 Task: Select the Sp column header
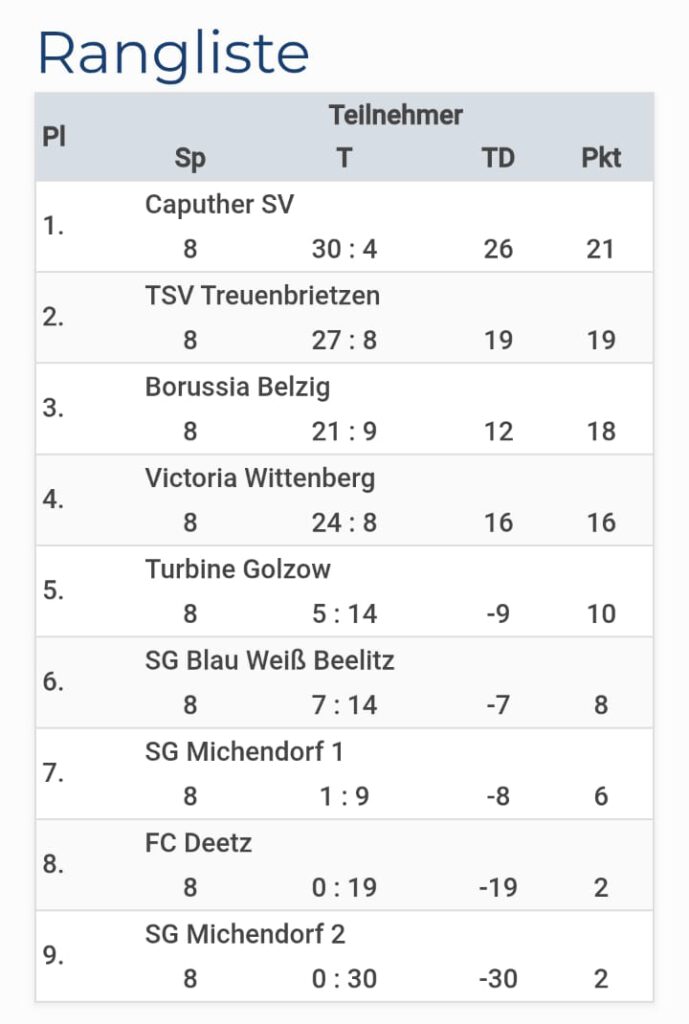pyautogui.click(x=190, y=158)
